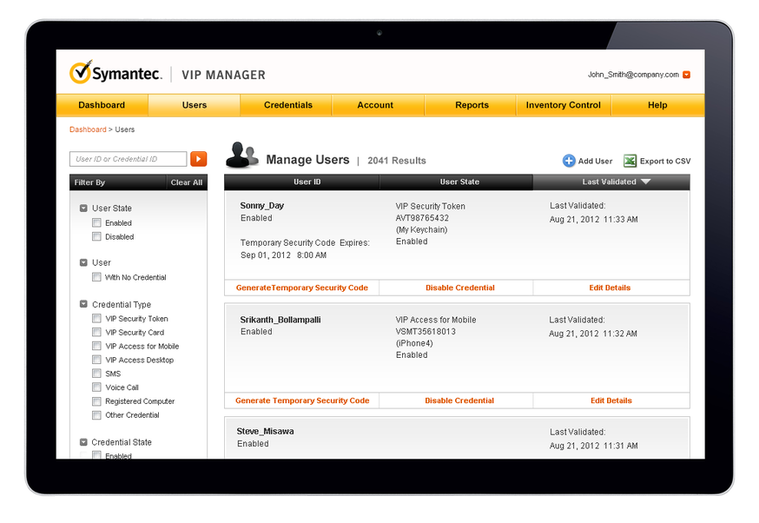759x523 pixels.
Task: Check the VIP Access for Mobile filter
Action: point(97,346)
